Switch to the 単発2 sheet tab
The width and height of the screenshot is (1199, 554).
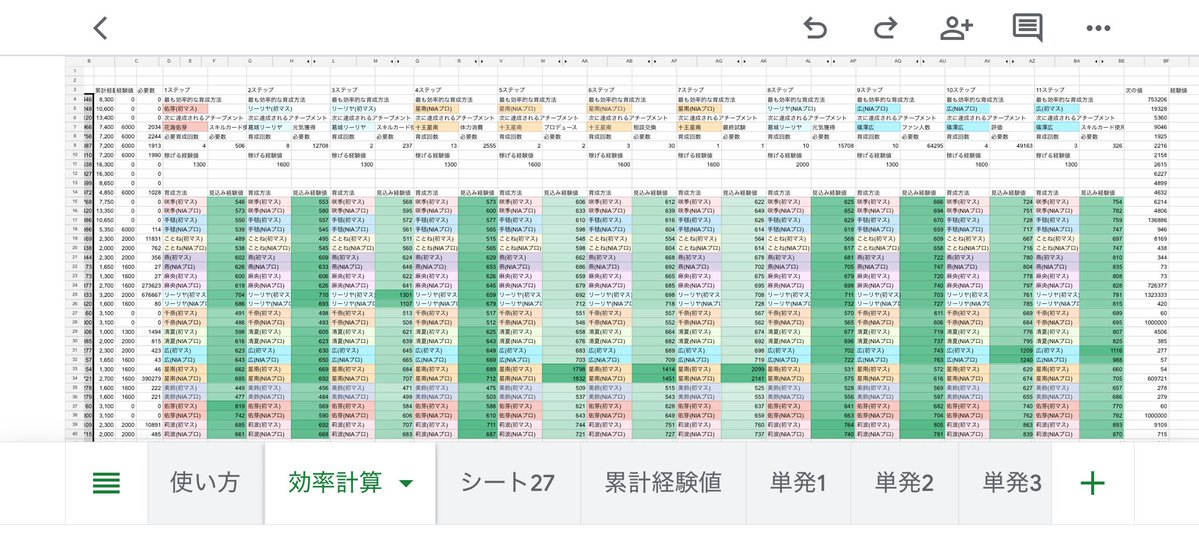905,483
